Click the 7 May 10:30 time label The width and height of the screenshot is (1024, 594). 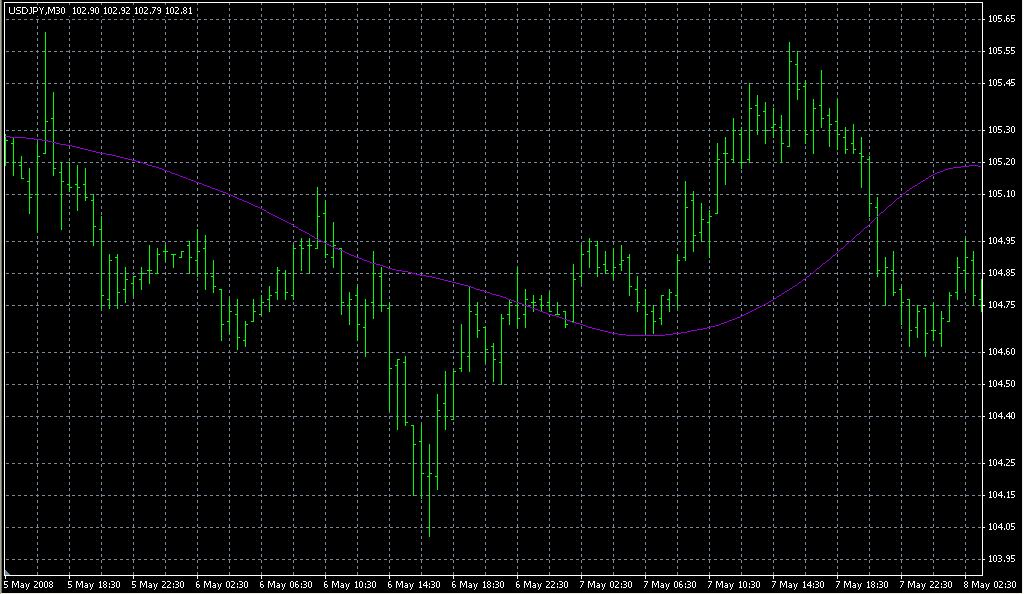tap(733, 585)
